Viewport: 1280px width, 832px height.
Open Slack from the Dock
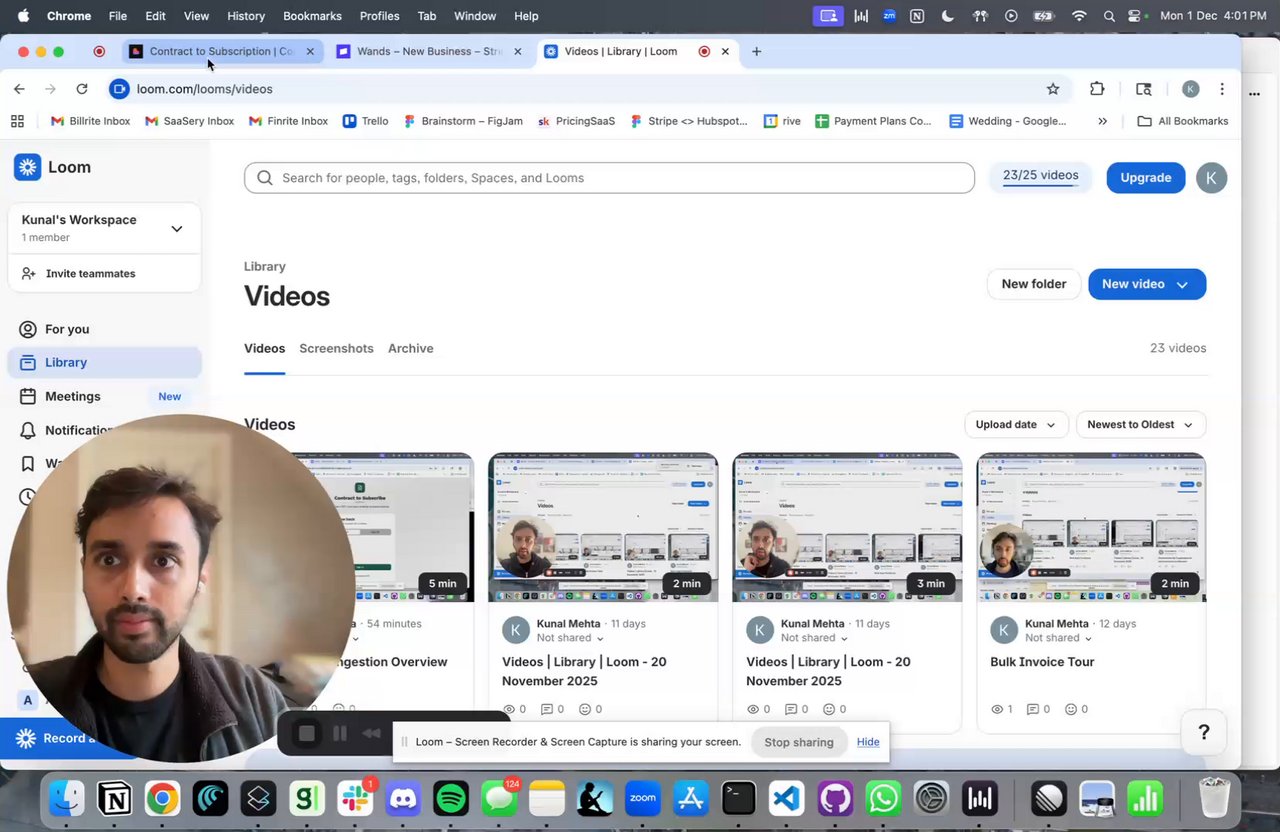(355, 798)
